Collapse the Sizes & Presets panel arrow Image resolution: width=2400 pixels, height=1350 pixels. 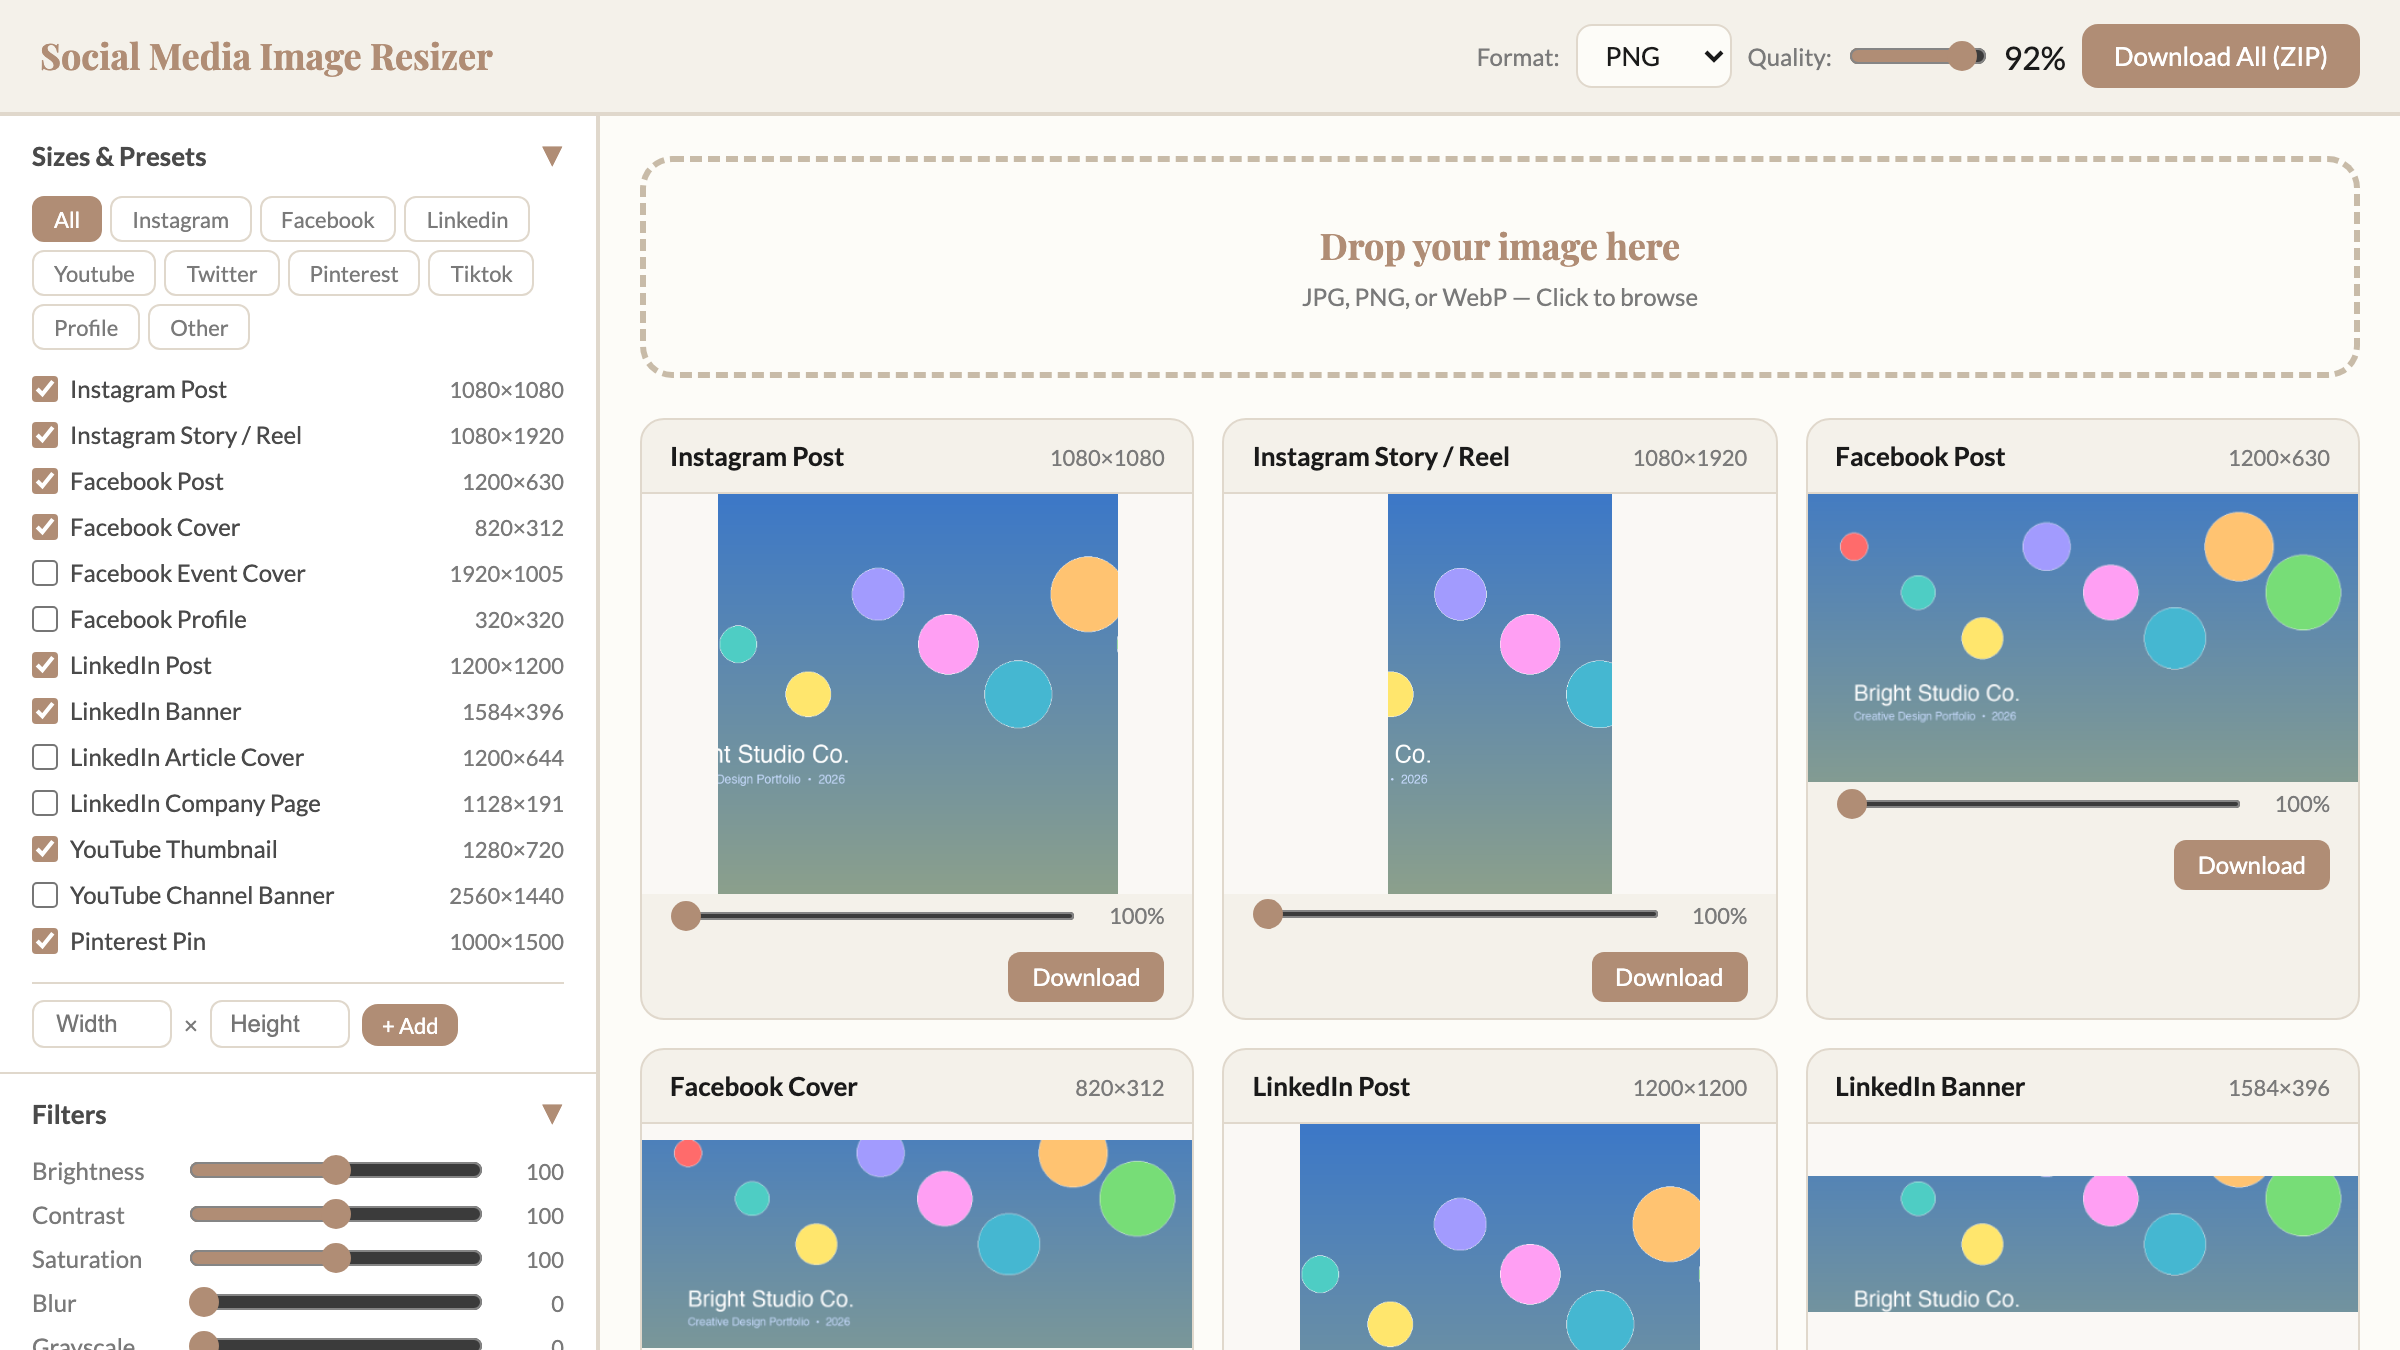[552, 156]
